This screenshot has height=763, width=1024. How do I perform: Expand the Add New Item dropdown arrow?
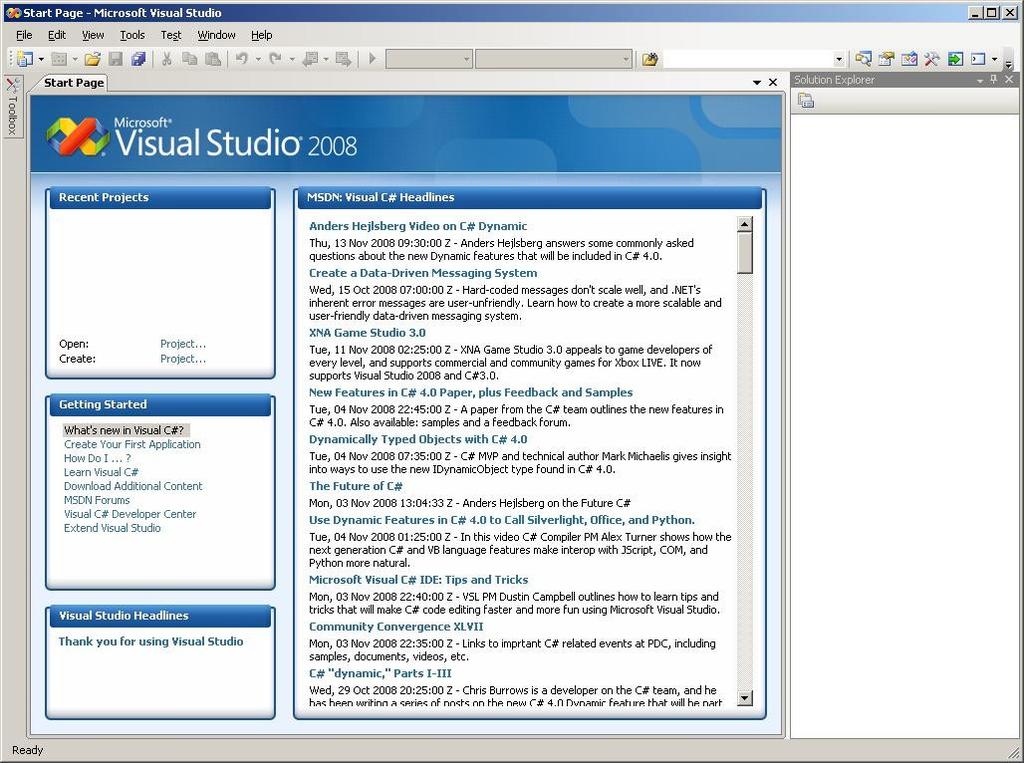pyautogui.click(x=74, y=59)
